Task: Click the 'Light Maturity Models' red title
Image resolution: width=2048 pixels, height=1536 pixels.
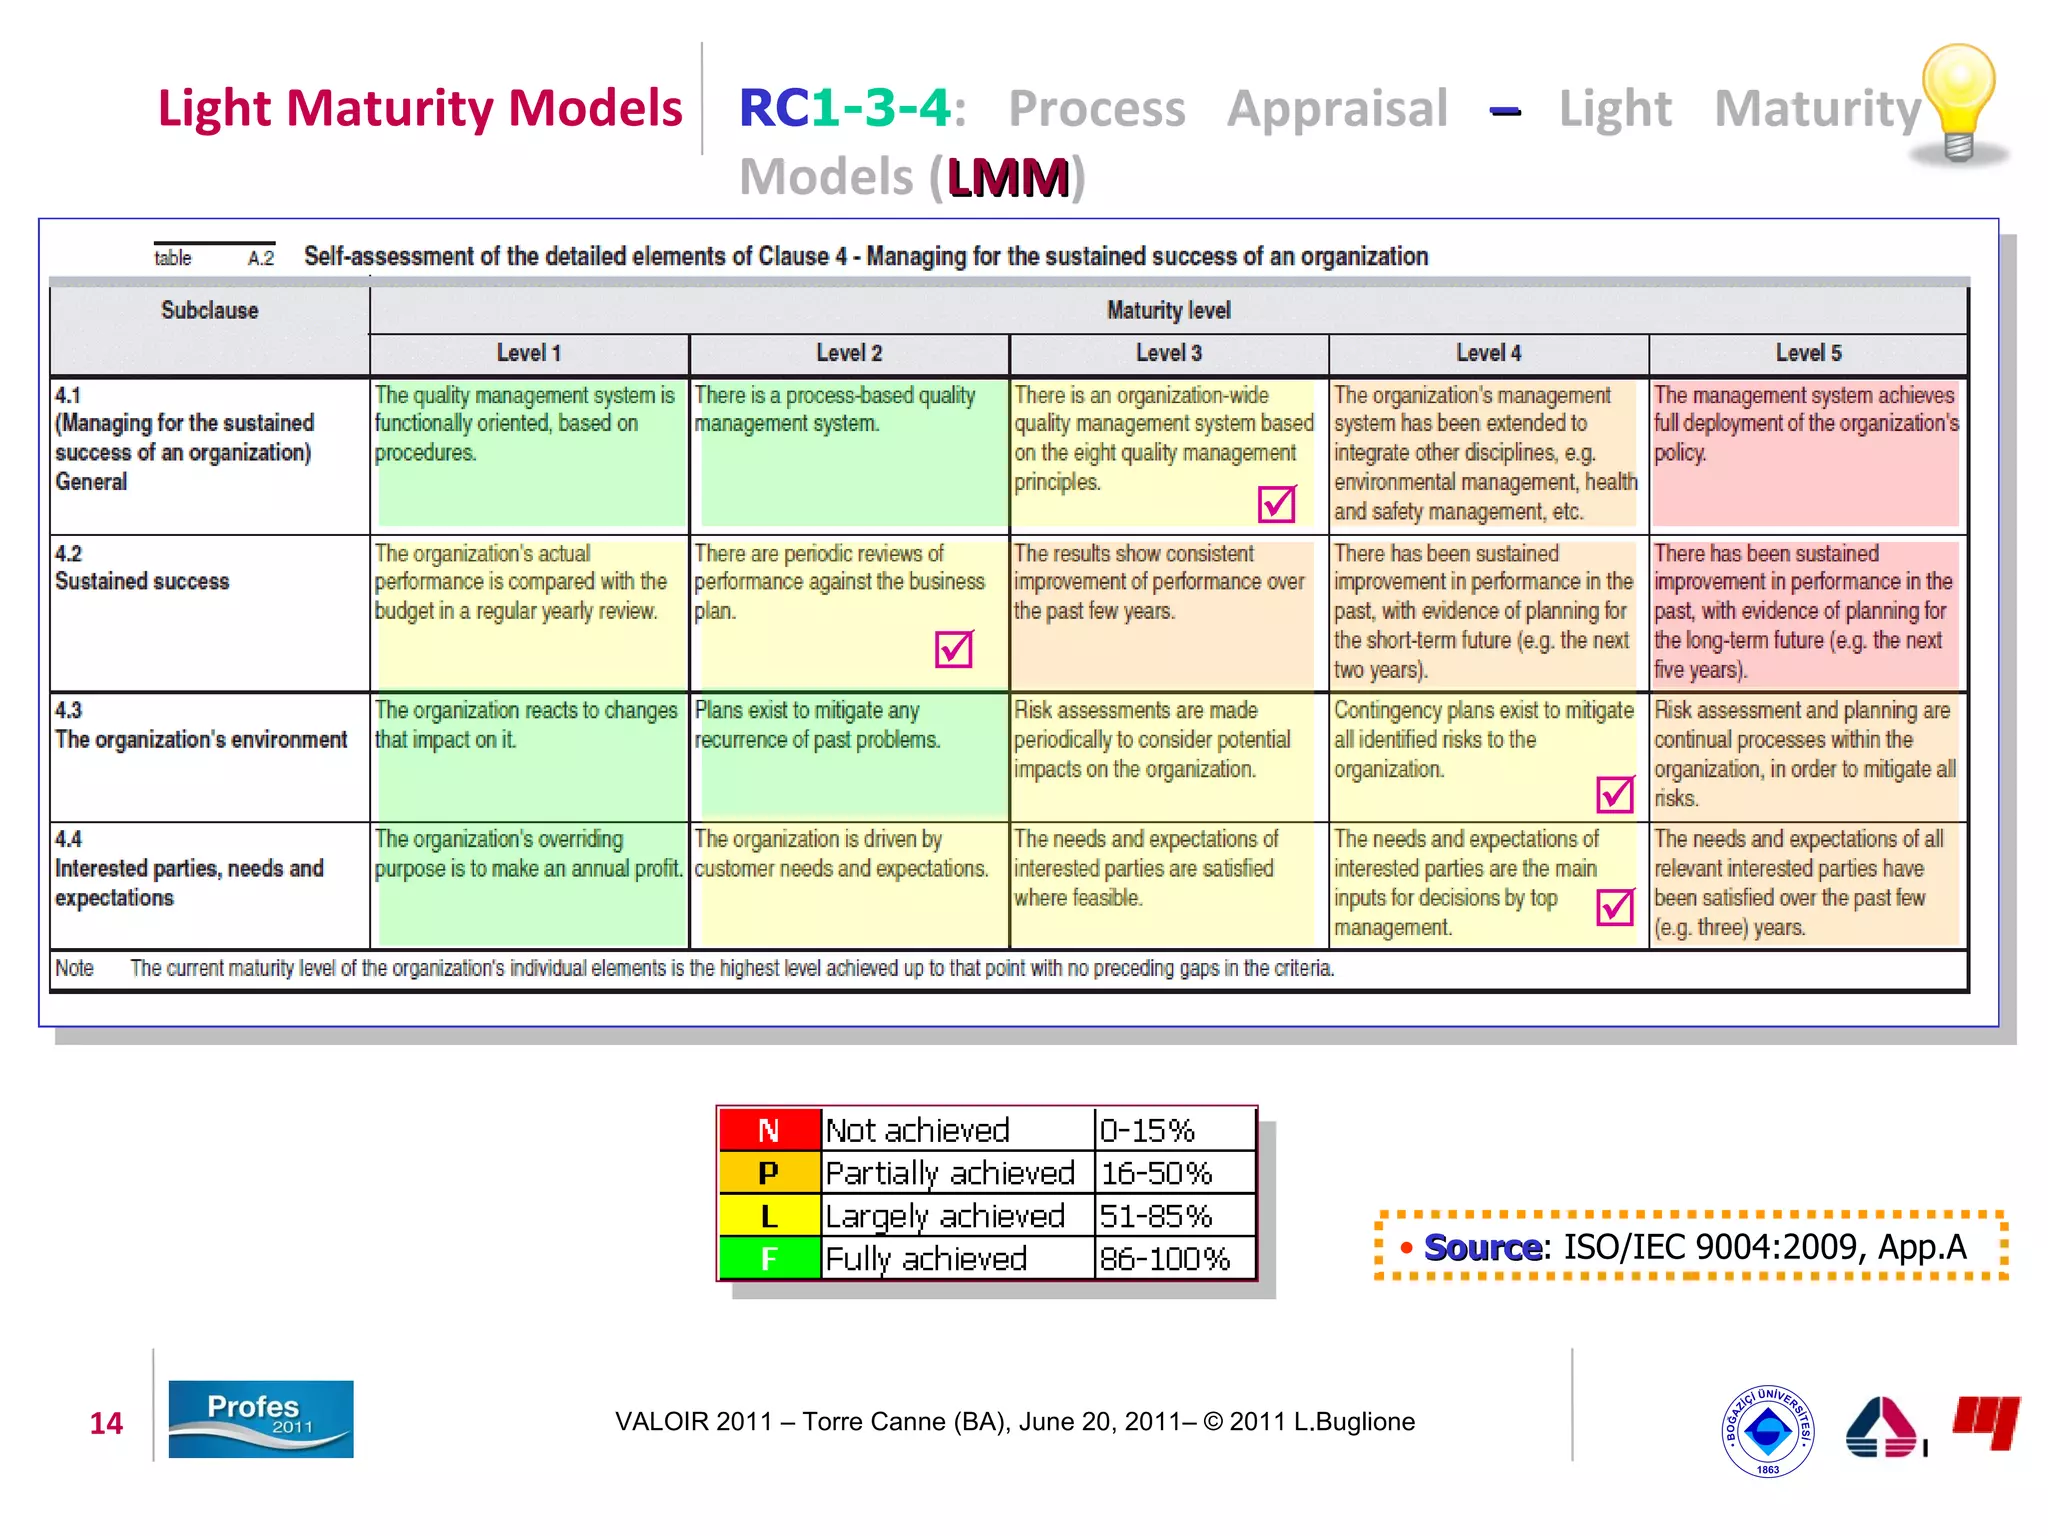Action: [420, 108]
